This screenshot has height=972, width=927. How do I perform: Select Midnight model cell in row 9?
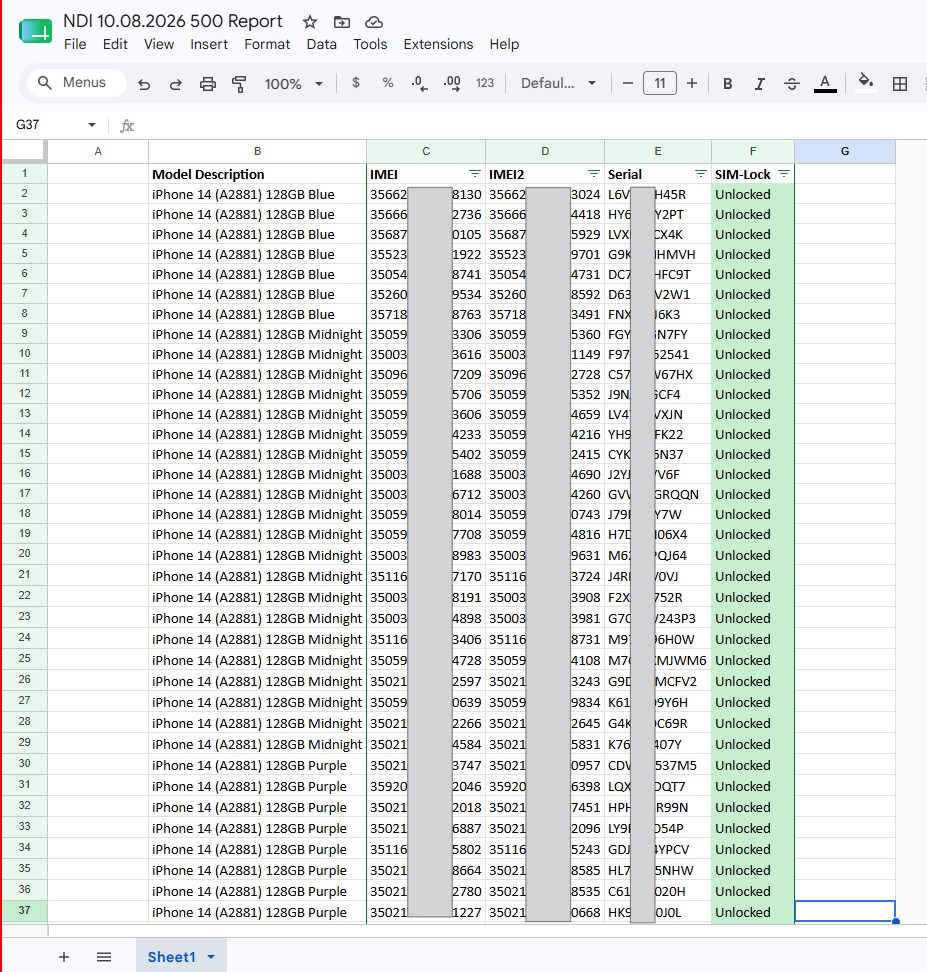[x=257, y=335]
